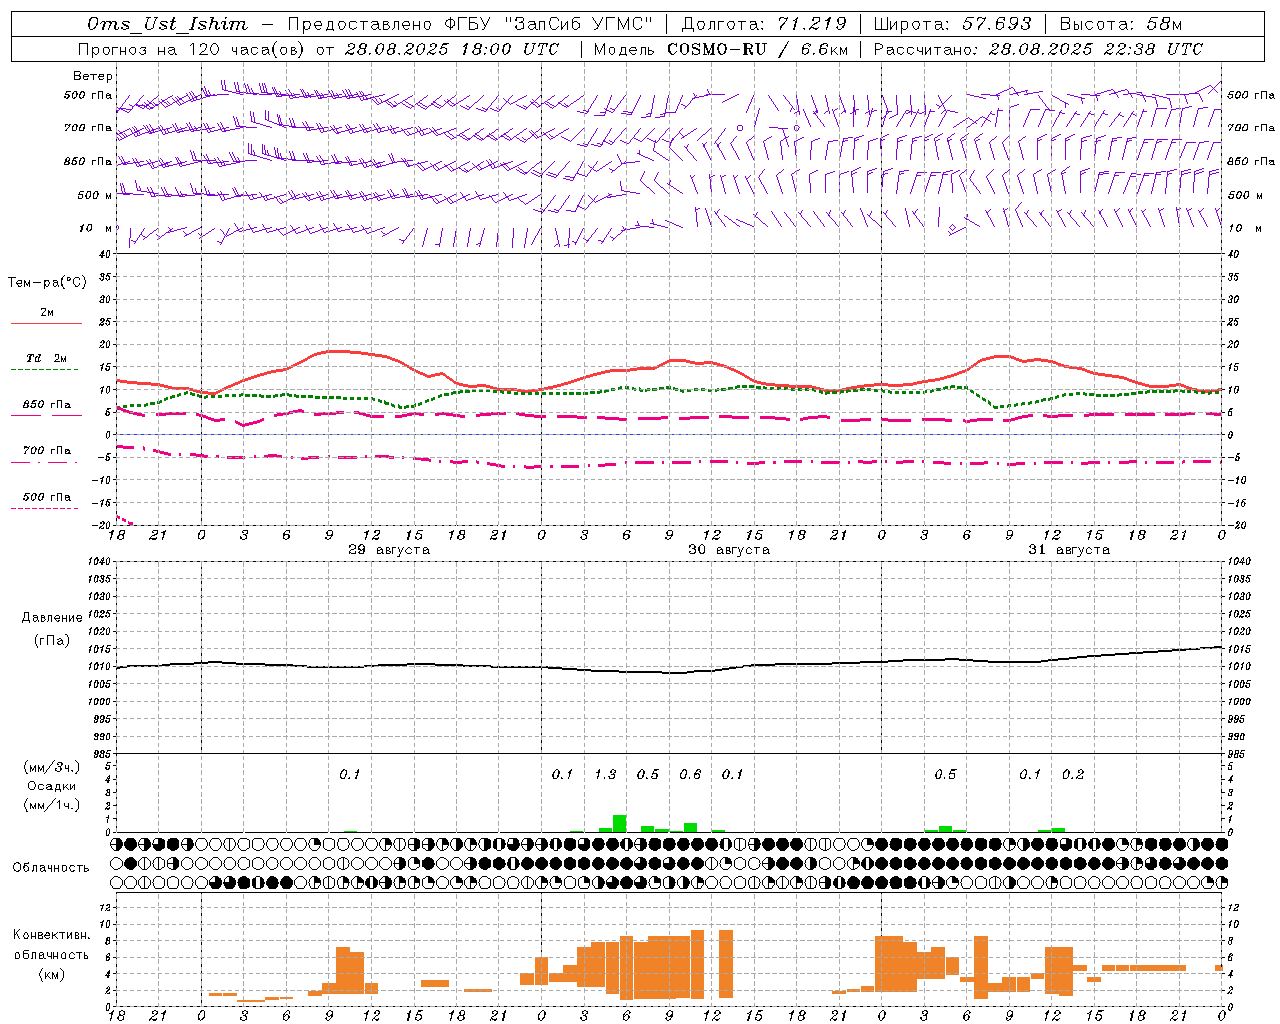Click the Давление pressure panel label
This screenshot has width=1280, height=1024.
point(51,618)
